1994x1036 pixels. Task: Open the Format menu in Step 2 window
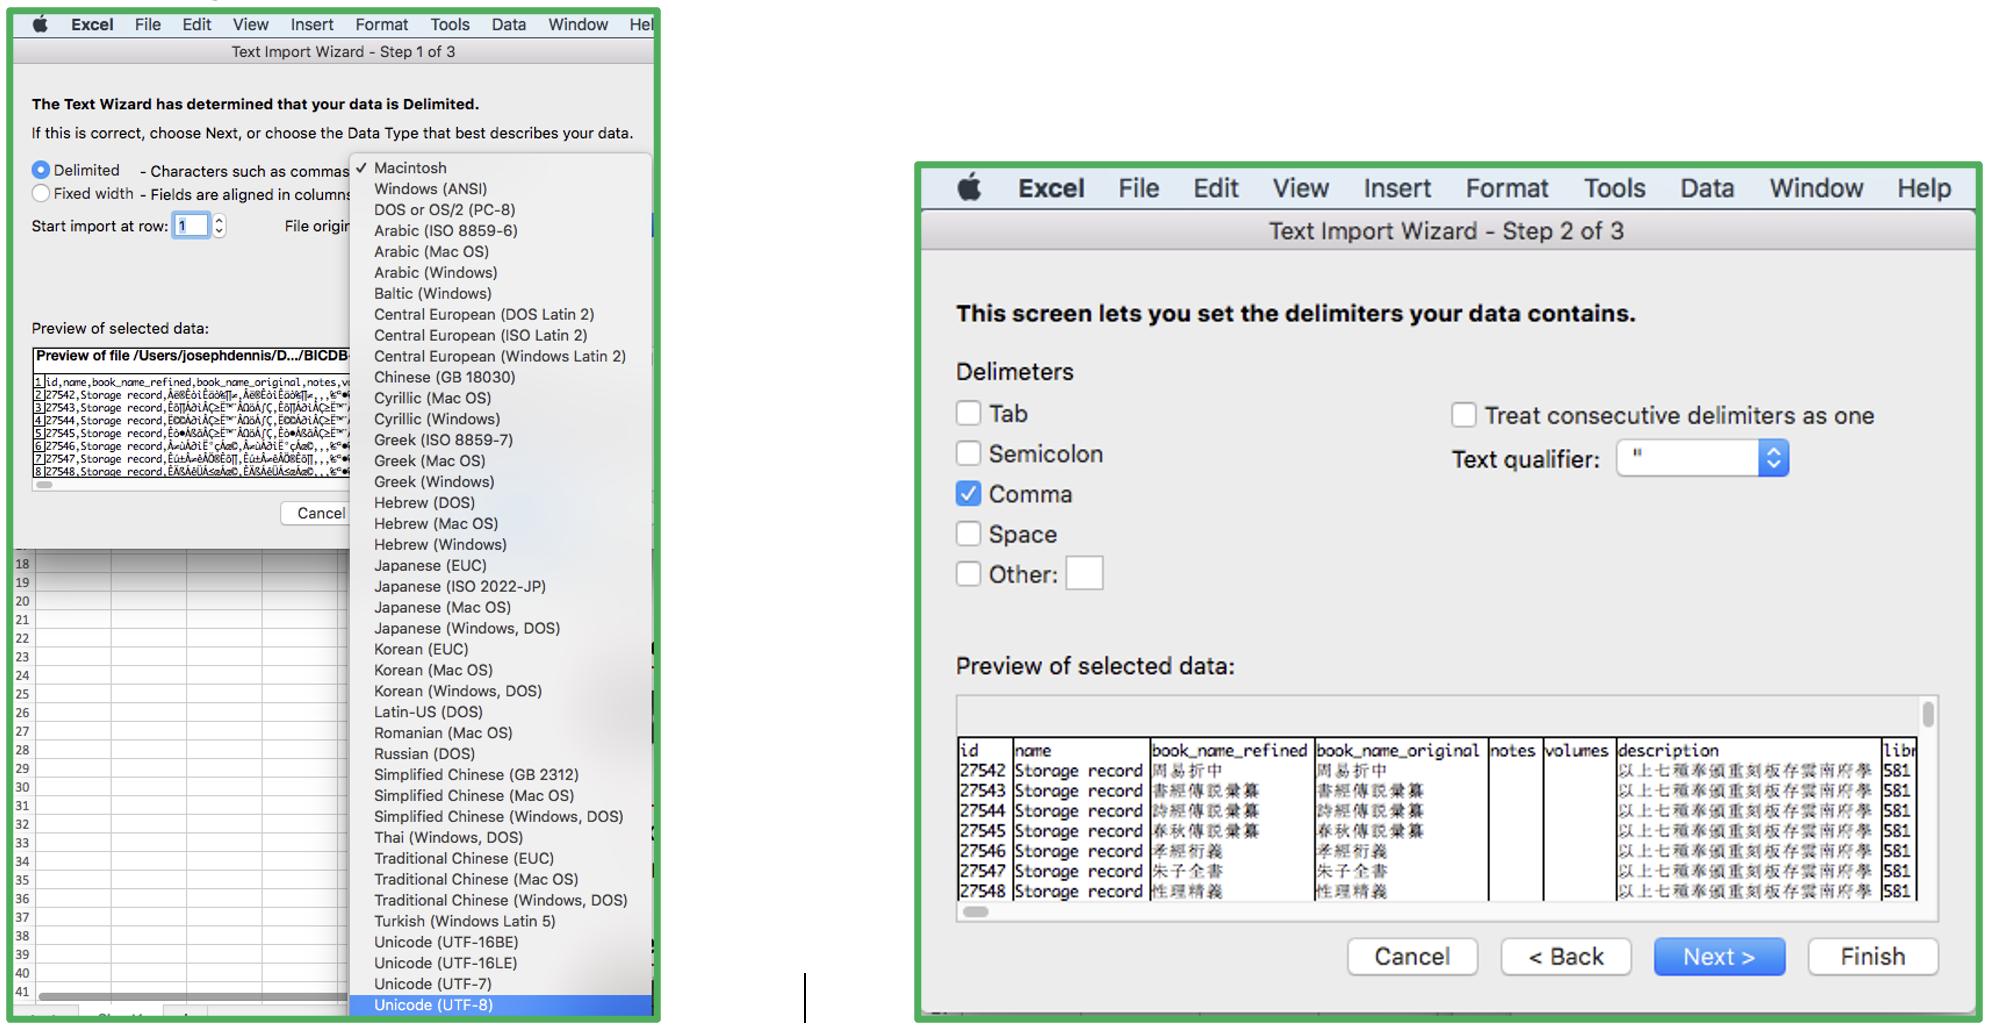[x=1506, y=188]
